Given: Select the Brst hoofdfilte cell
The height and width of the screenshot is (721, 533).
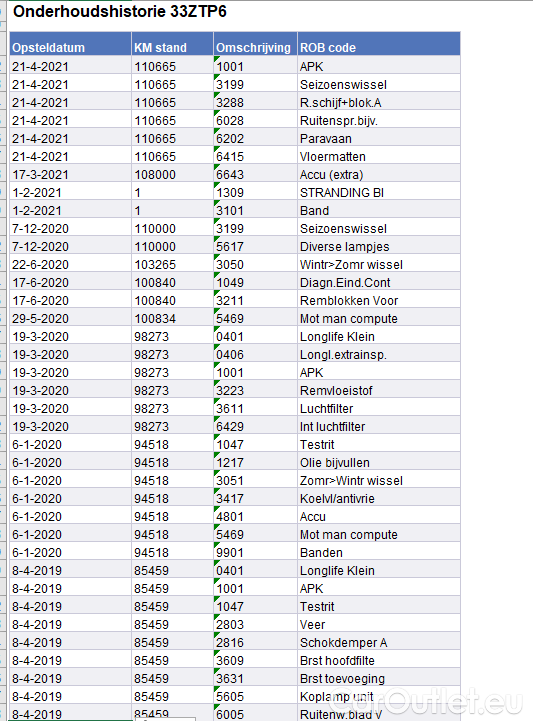Looking at the screenshot, I should (379, 660).
